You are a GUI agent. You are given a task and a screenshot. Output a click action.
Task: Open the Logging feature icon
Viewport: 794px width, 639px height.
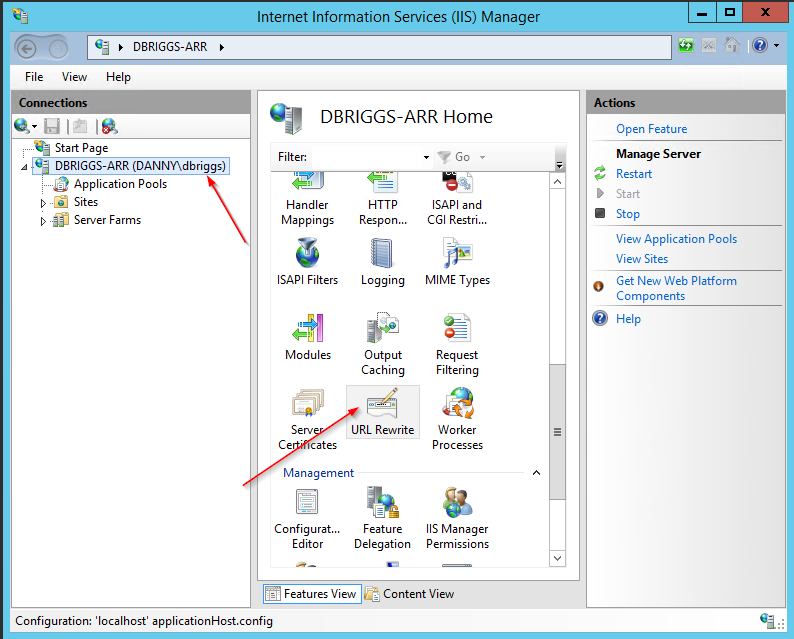point(382,263)
